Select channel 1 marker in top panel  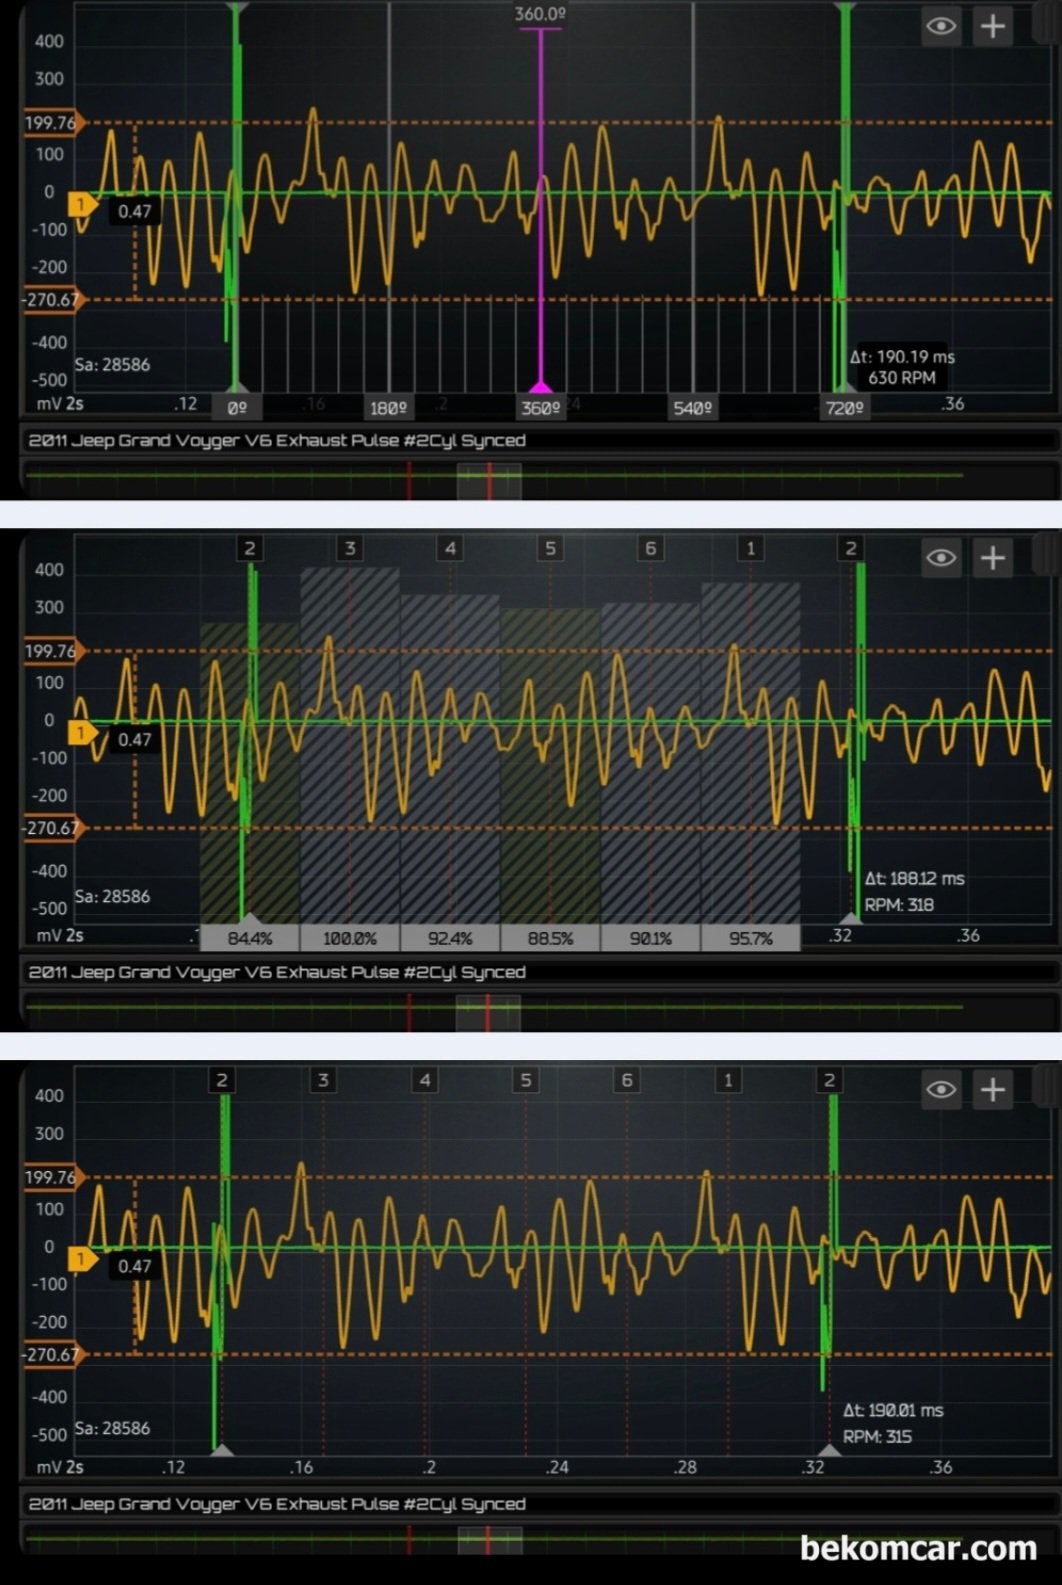[x=81, y=205]
